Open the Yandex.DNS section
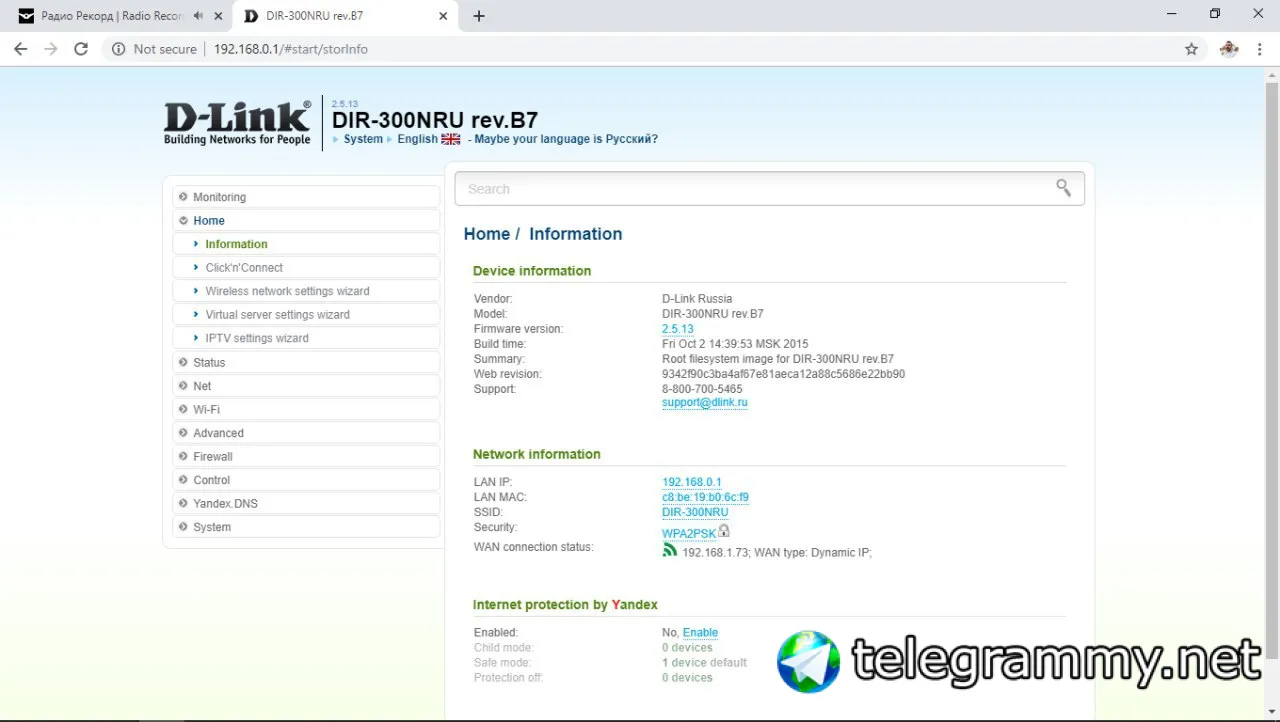This screenshot has height=722, width=1280. click(306, 503)
